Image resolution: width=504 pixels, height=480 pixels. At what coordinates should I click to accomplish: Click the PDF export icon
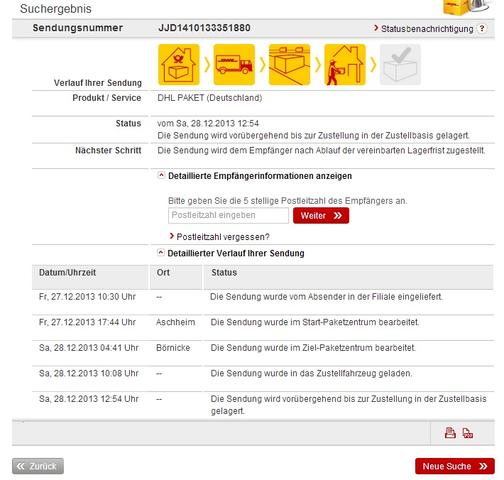[x=468, y=433]
